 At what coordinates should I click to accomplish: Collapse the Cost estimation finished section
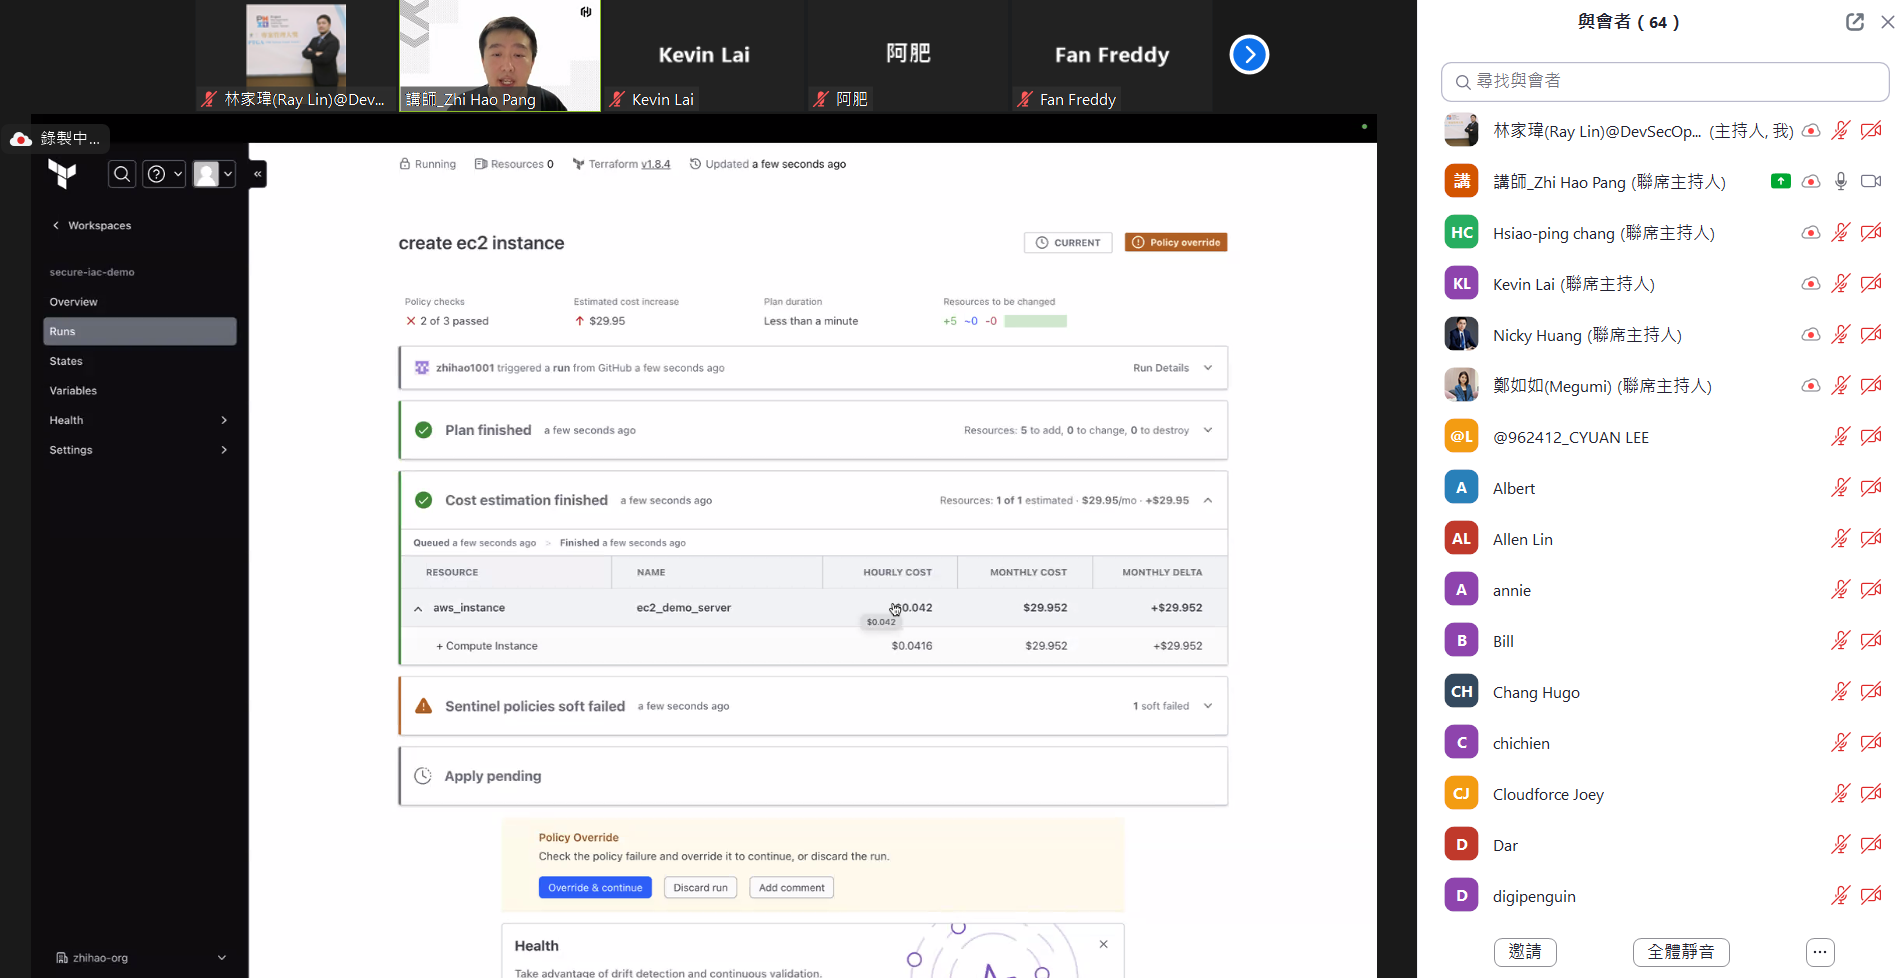pos(1208,500)
